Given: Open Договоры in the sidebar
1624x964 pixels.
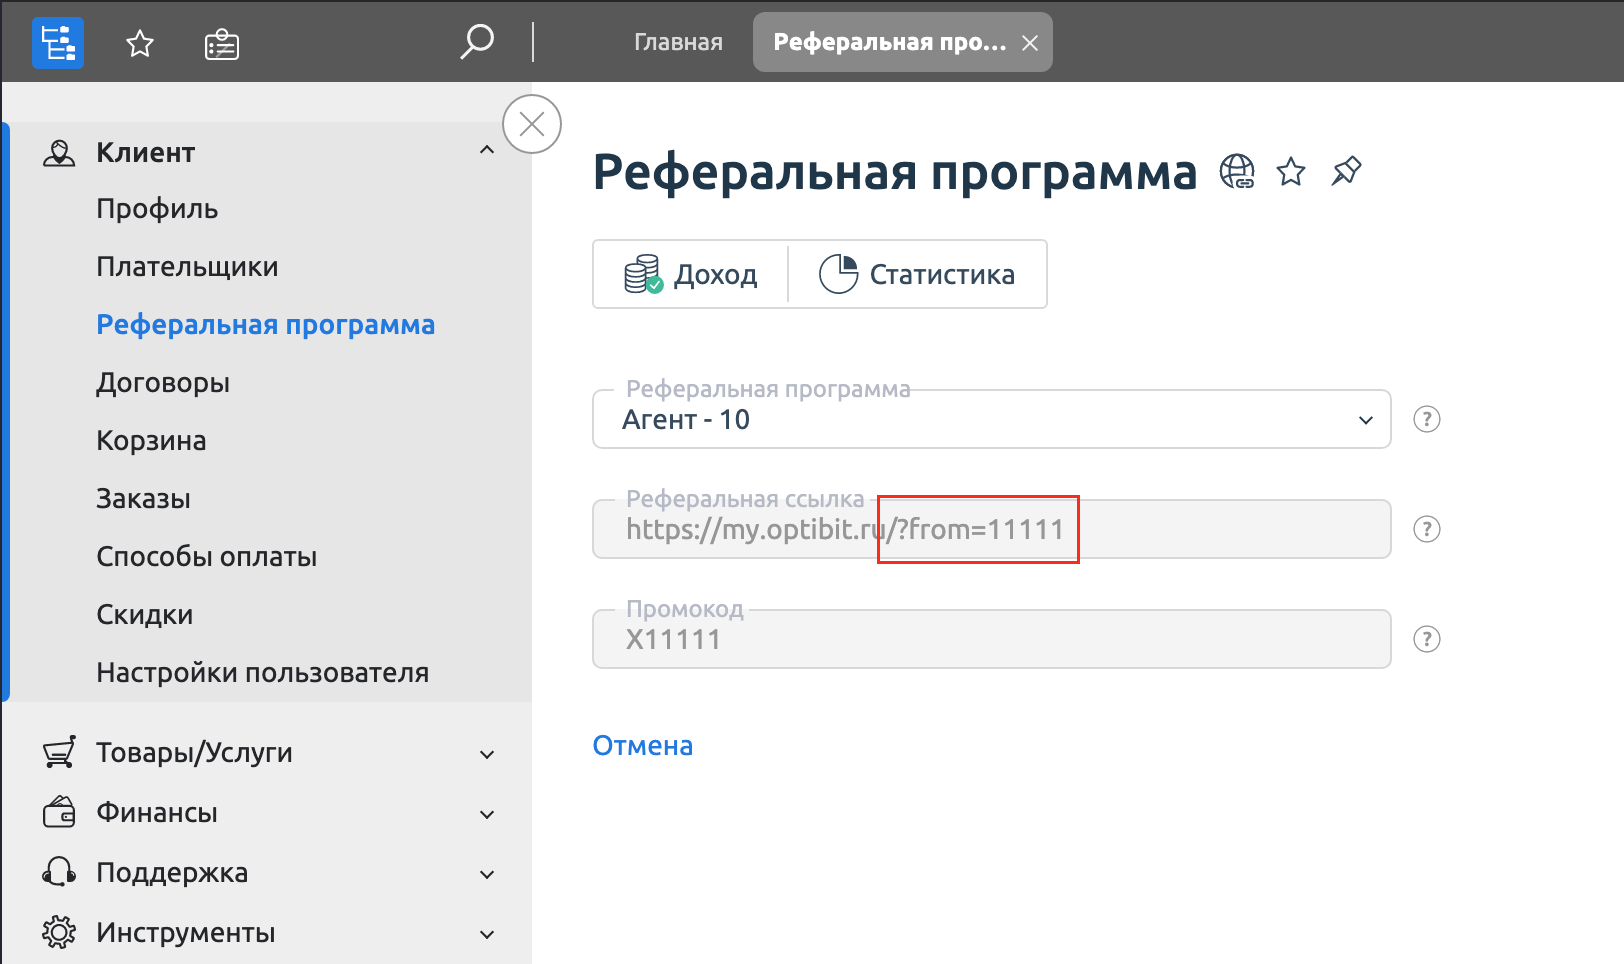Looking at the screenshot, I should pyautogui.click(x=163, y=383).
